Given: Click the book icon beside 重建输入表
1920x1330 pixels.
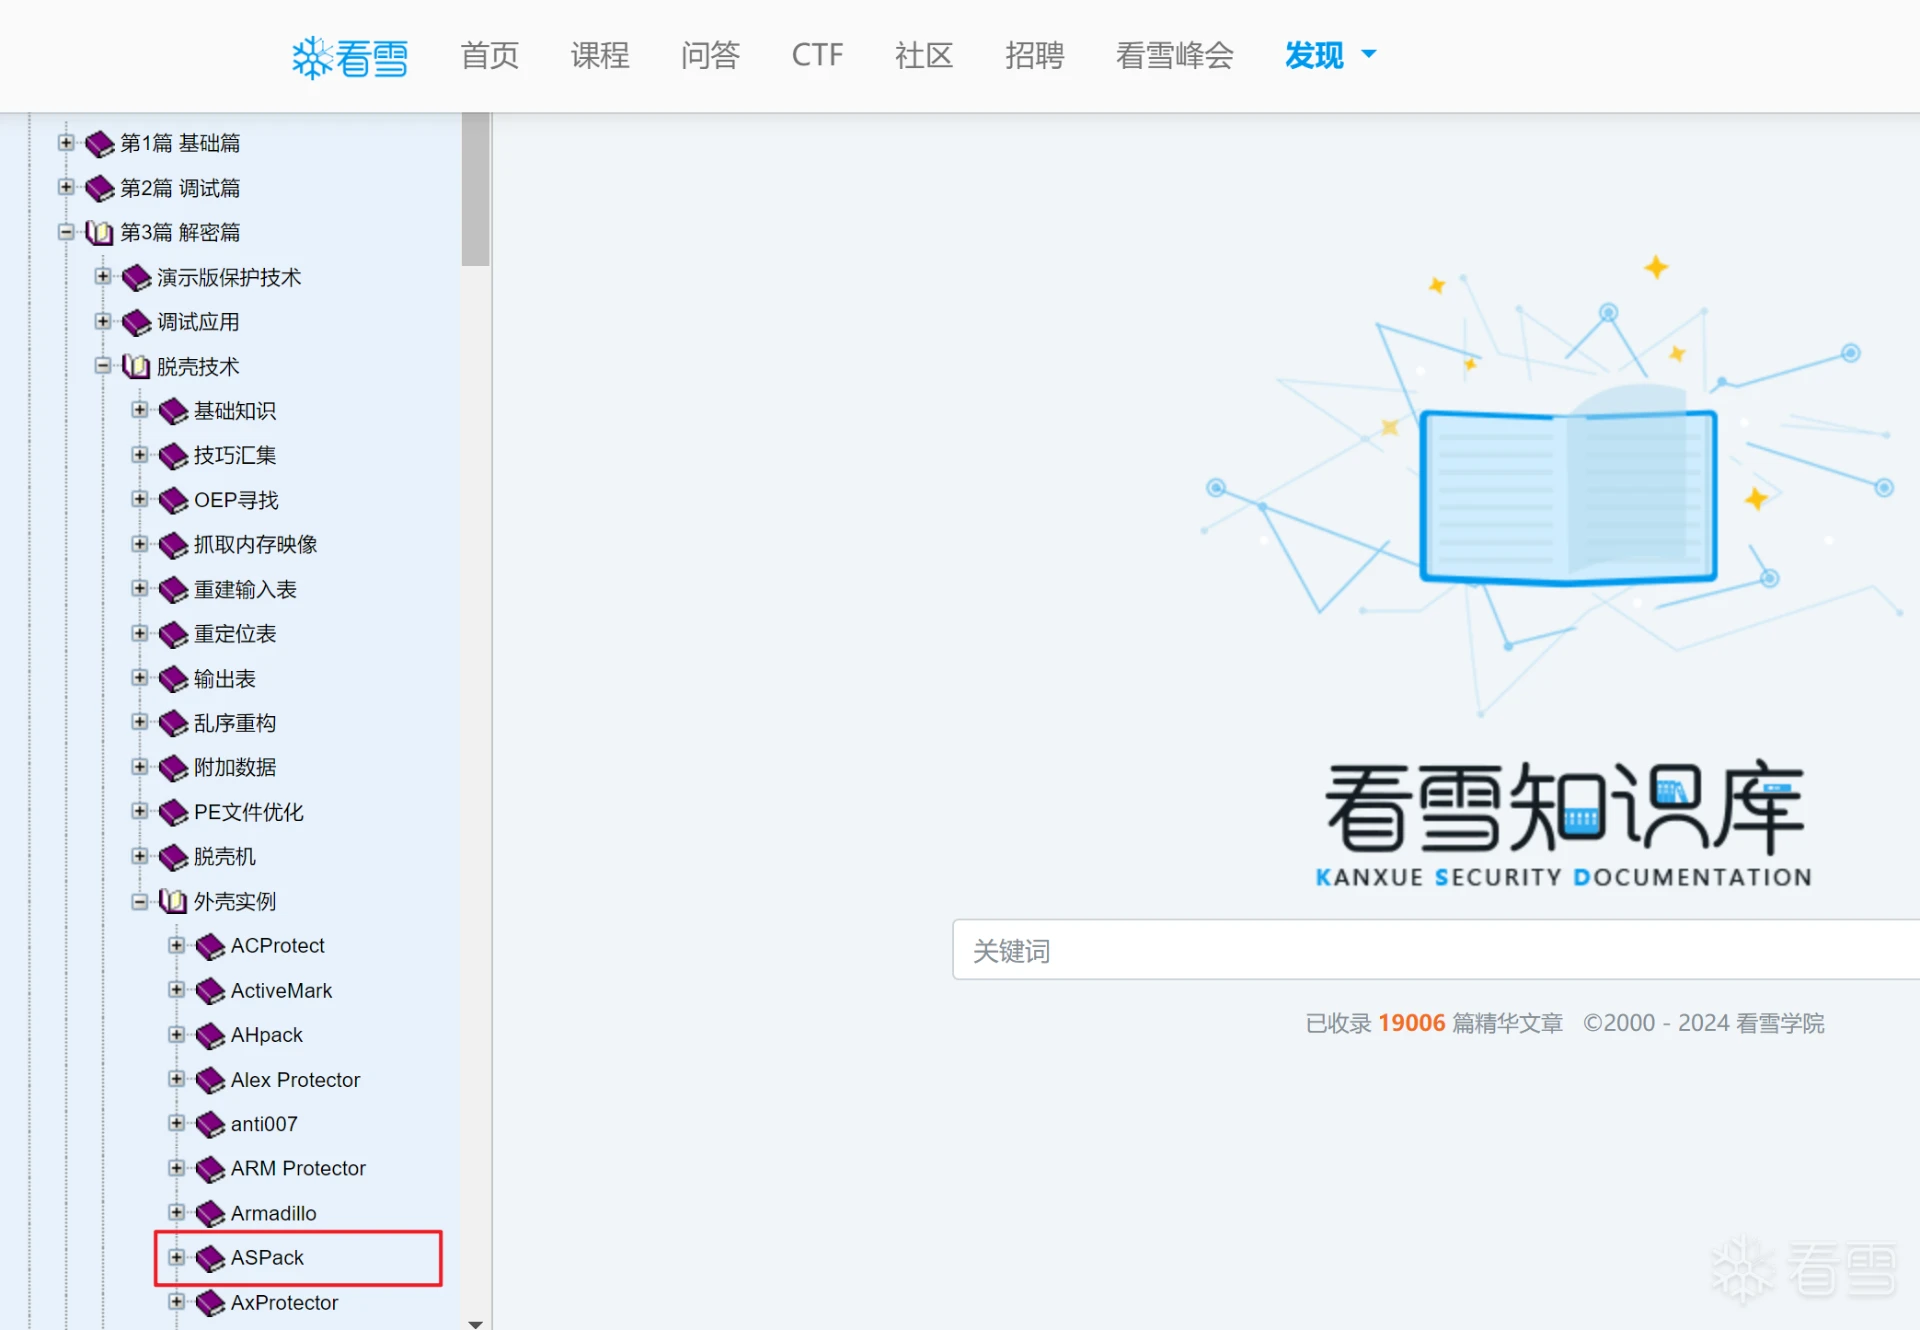Looking at the screenshot, I should (174, 590).
